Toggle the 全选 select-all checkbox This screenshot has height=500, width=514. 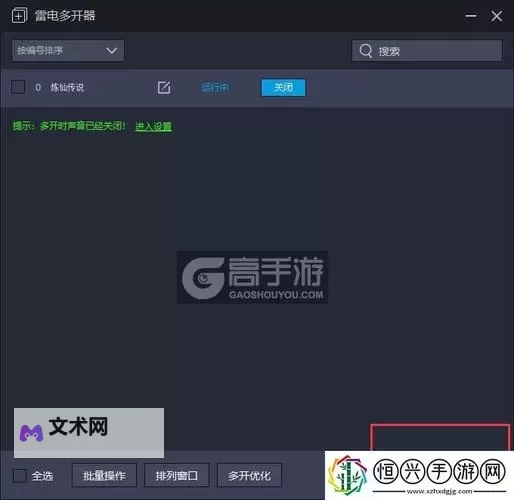pyautogui.click(x=20, y=476)
